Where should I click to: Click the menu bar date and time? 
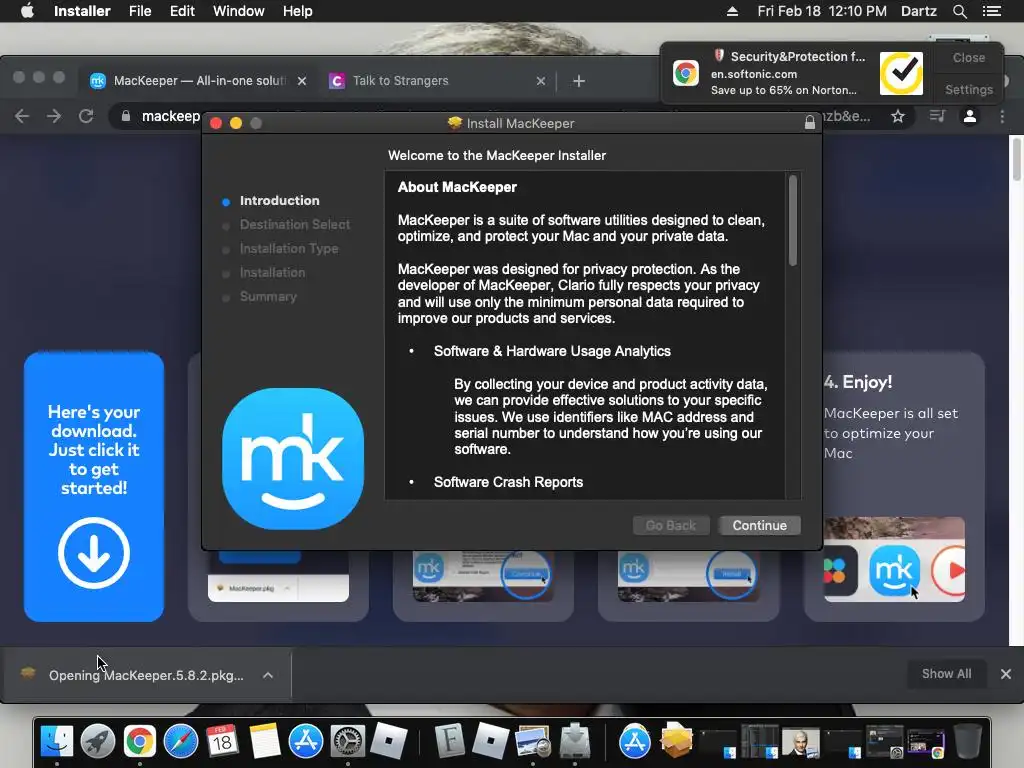pyautogui.click(x=822, y=11)
